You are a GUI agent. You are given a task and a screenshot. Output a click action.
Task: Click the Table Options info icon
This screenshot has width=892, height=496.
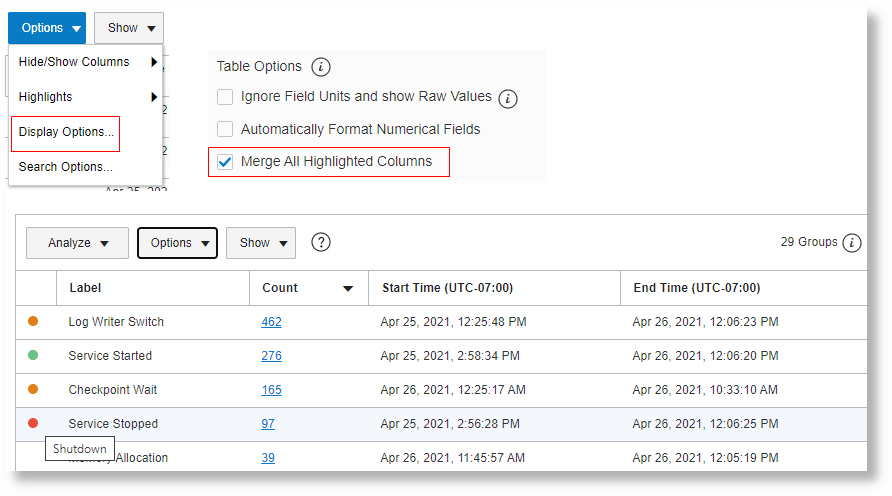[320, 67]
